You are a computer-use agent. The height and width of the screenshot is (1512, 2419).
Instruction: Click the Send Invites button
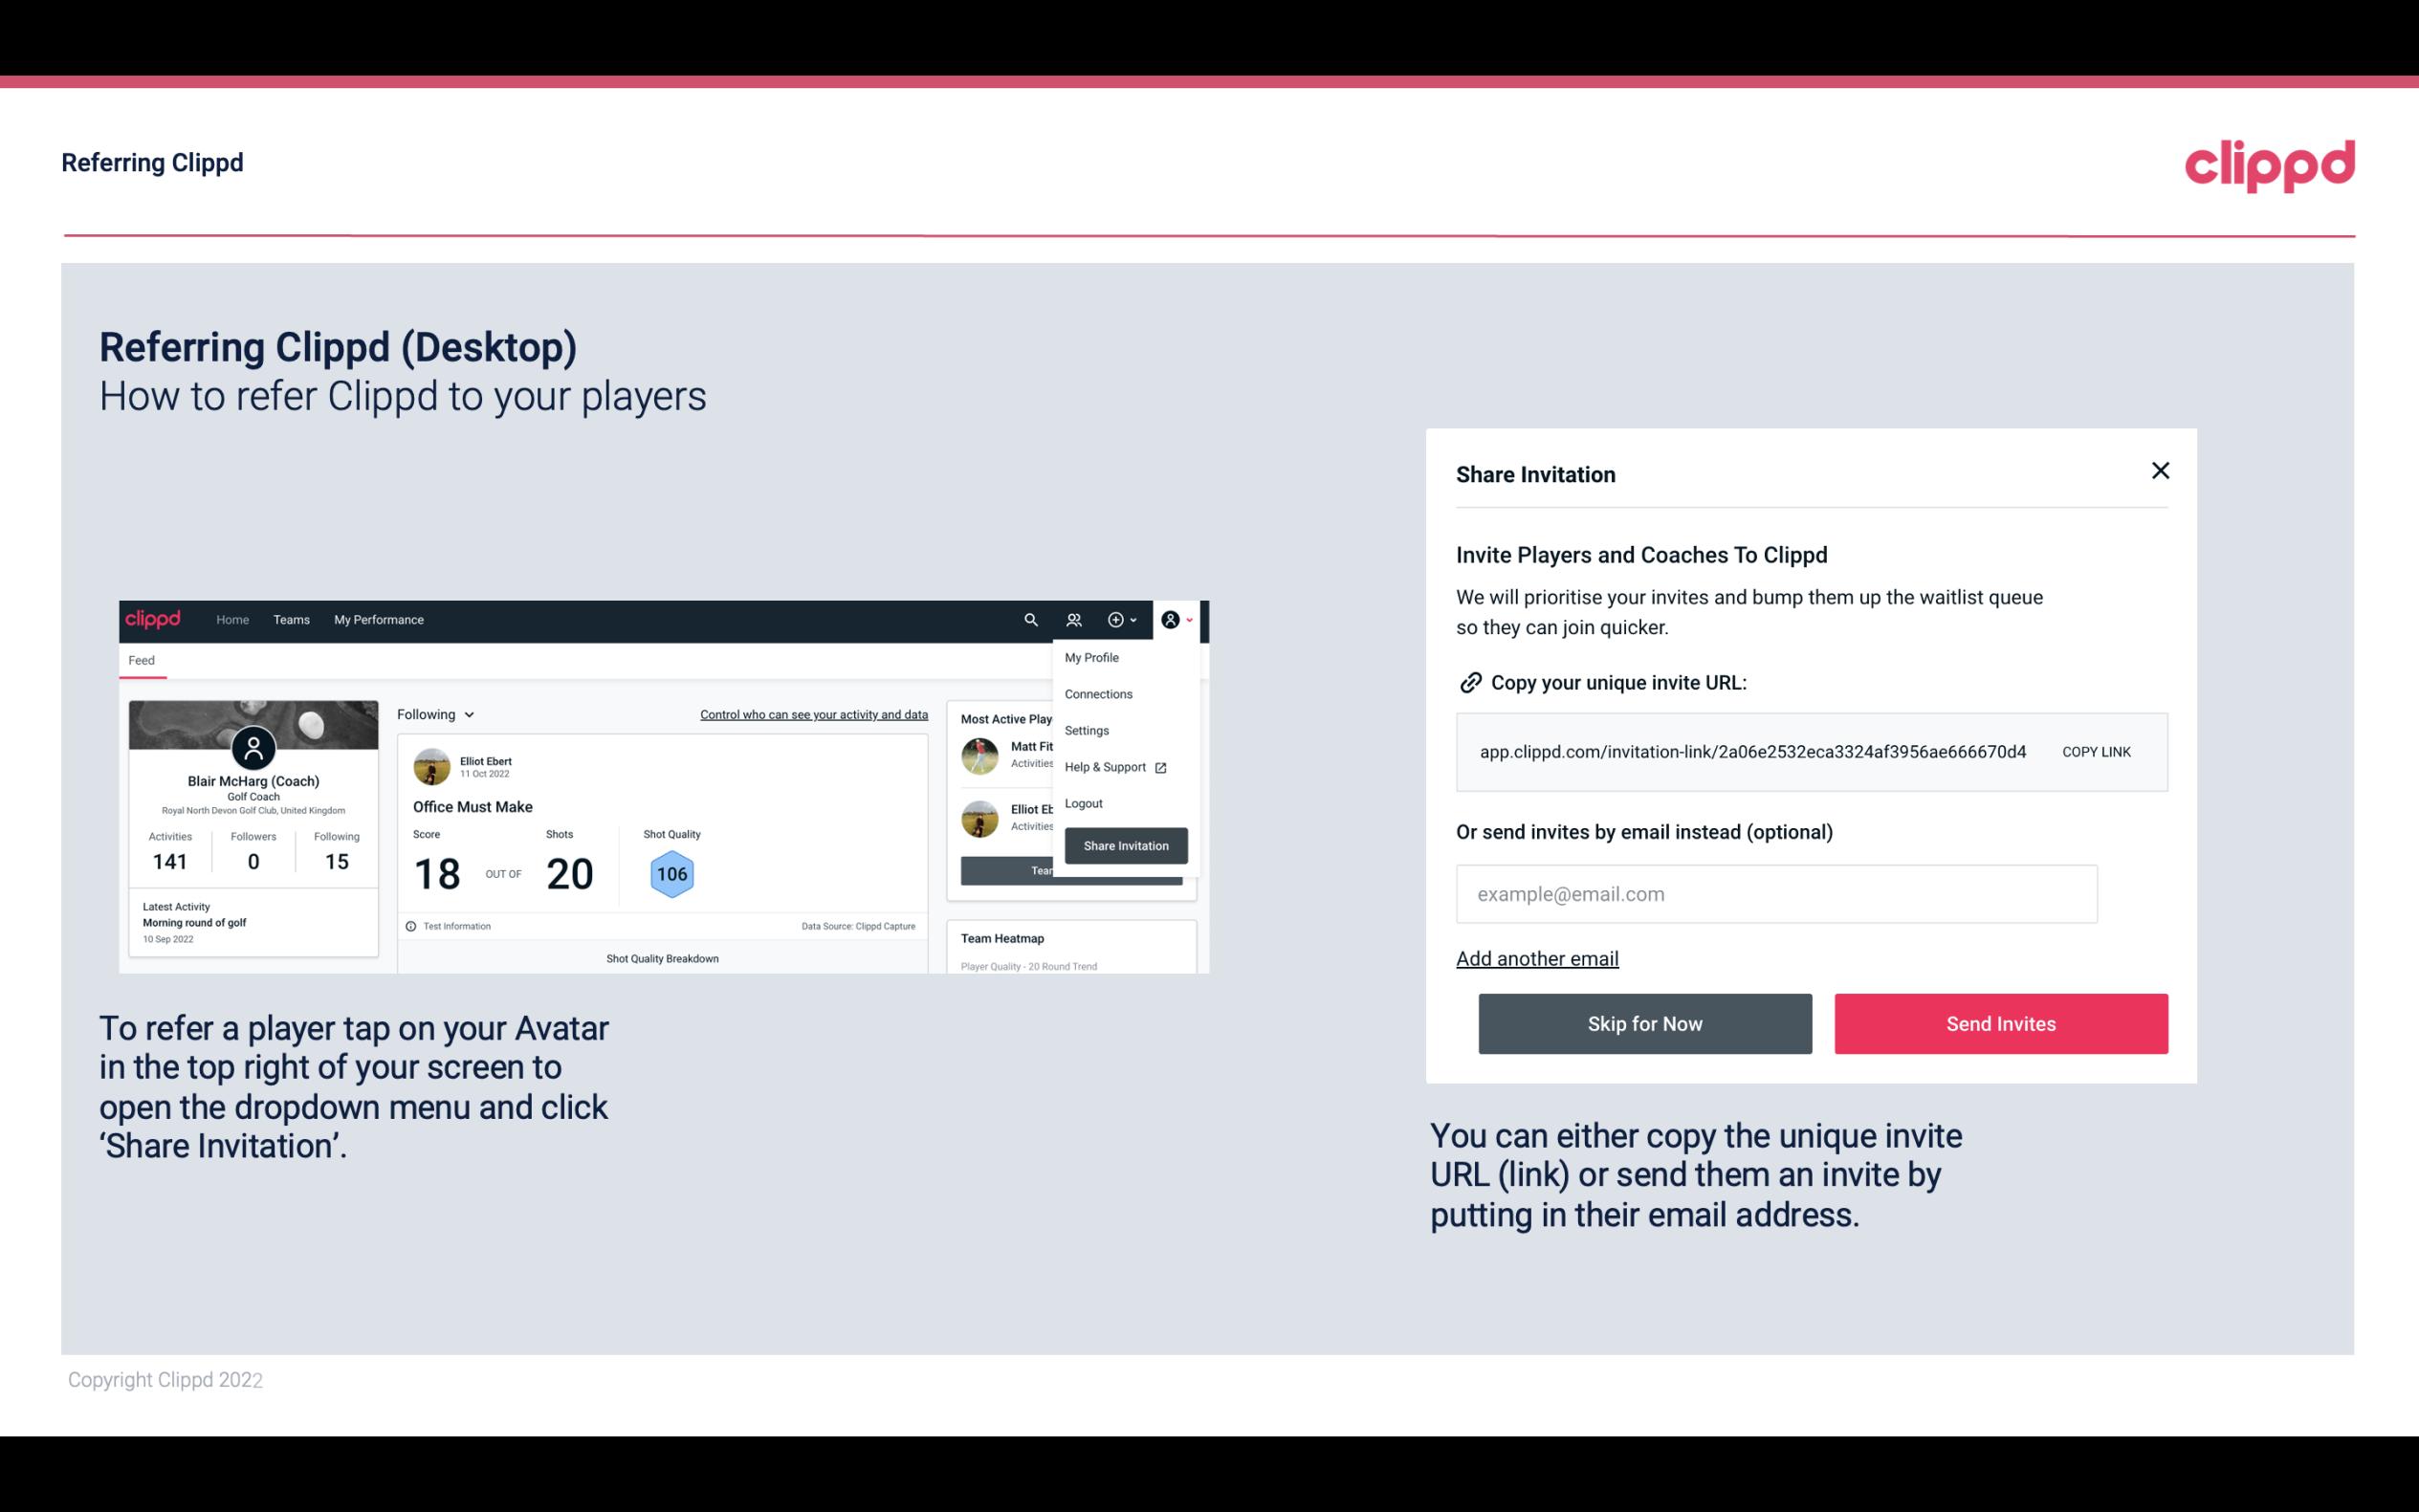click(x=1999, y=1022)
